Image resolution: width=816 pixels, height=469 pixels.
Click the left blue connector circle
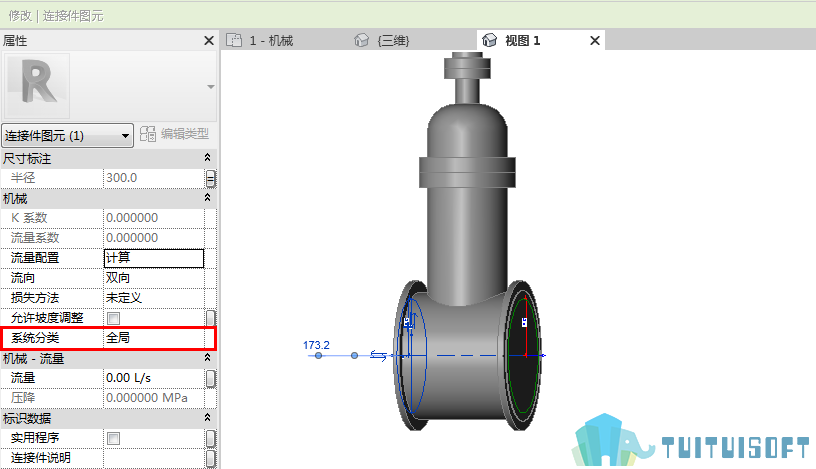(412, 356)
